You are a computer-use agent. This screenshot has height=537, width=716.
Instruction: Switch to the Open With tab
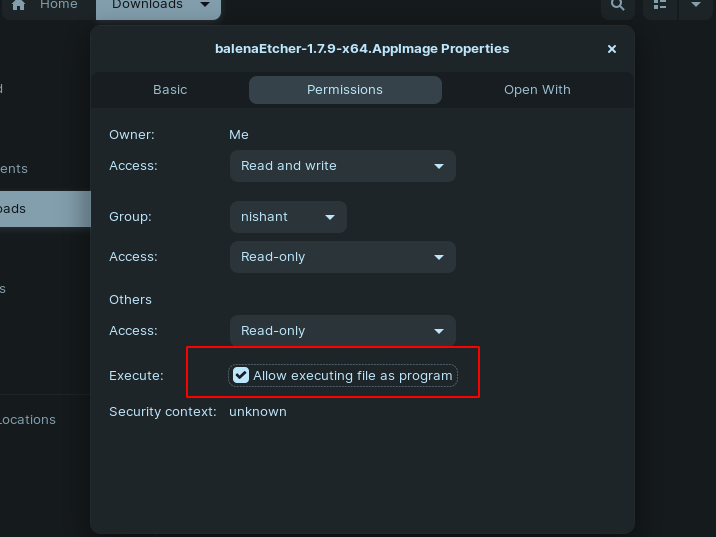[537, 90]
